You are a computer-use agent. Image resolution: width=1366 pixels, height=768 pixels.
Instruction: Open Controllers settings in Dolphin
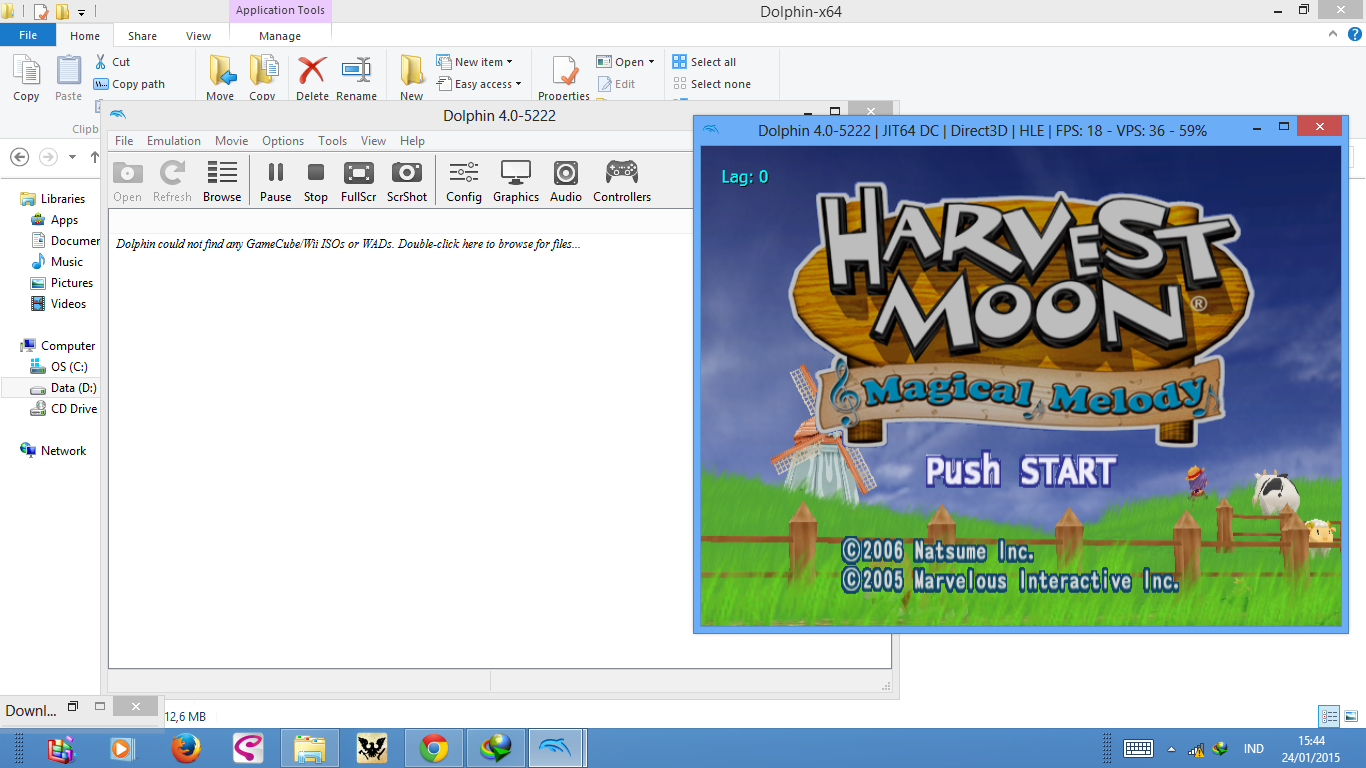click(622, 181)
